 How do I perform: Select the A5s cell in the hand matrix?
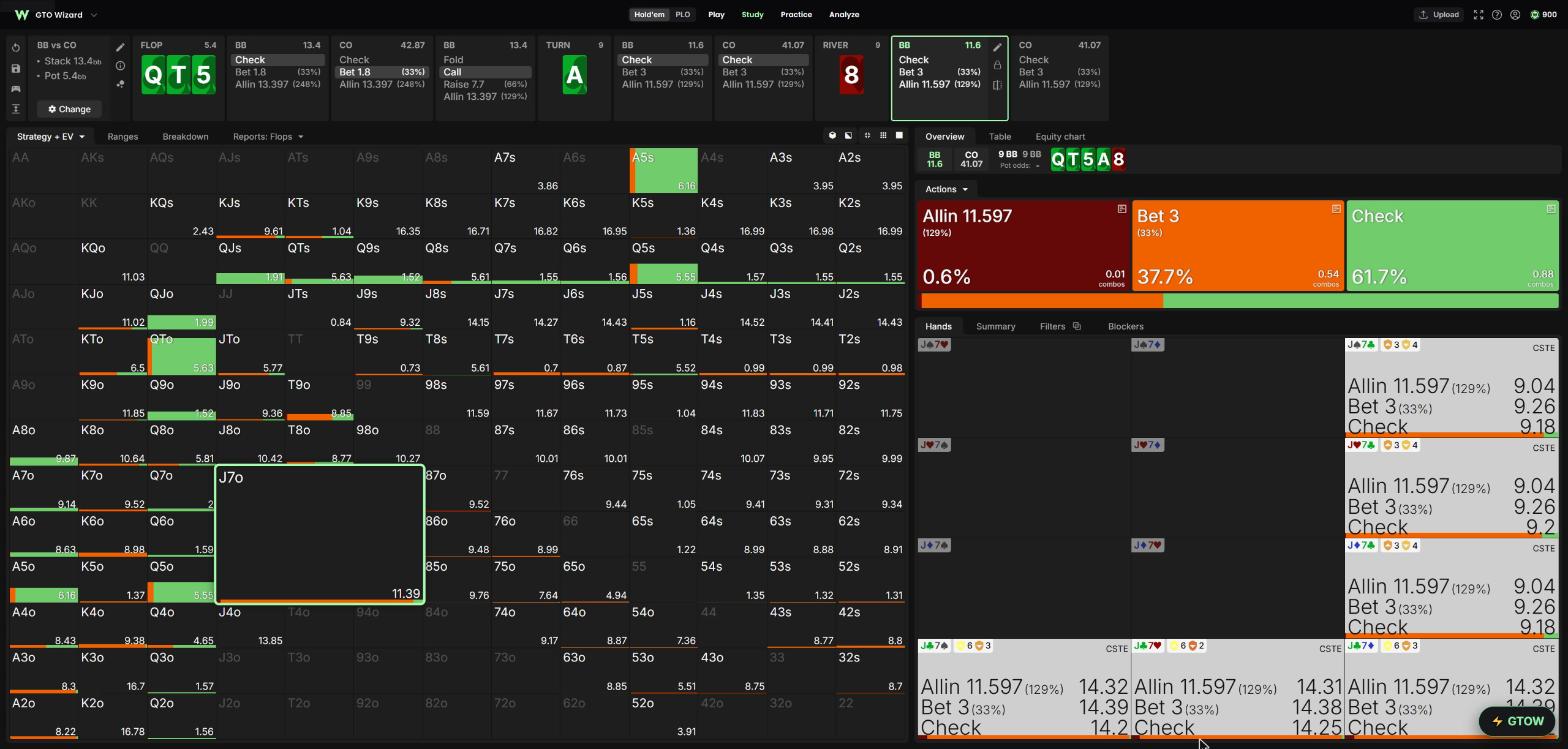[x=664, y=171]
